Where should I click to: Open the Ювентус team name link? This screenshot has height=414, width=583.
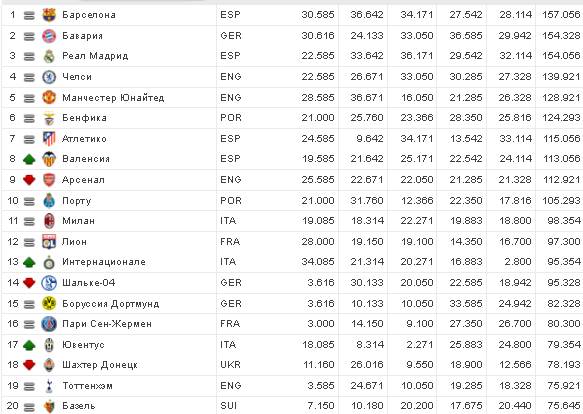pos(83,345)
